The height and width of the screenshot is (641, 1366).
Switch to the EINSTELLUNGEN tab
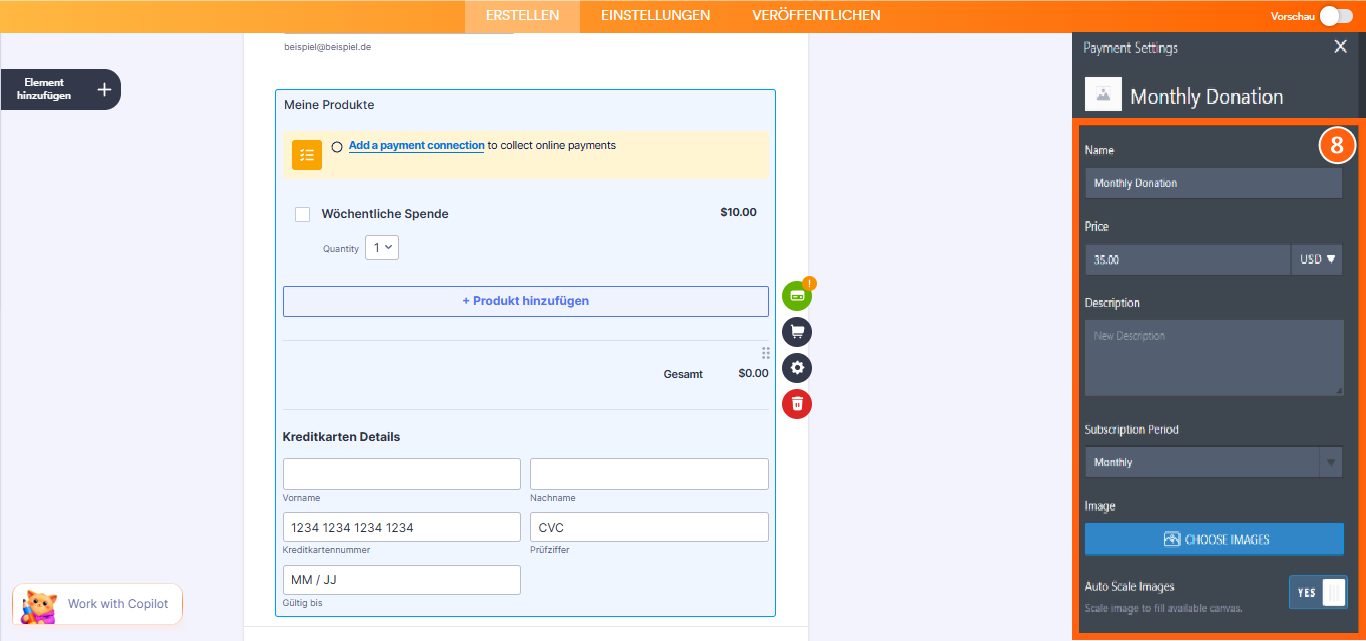pos(655,16)
